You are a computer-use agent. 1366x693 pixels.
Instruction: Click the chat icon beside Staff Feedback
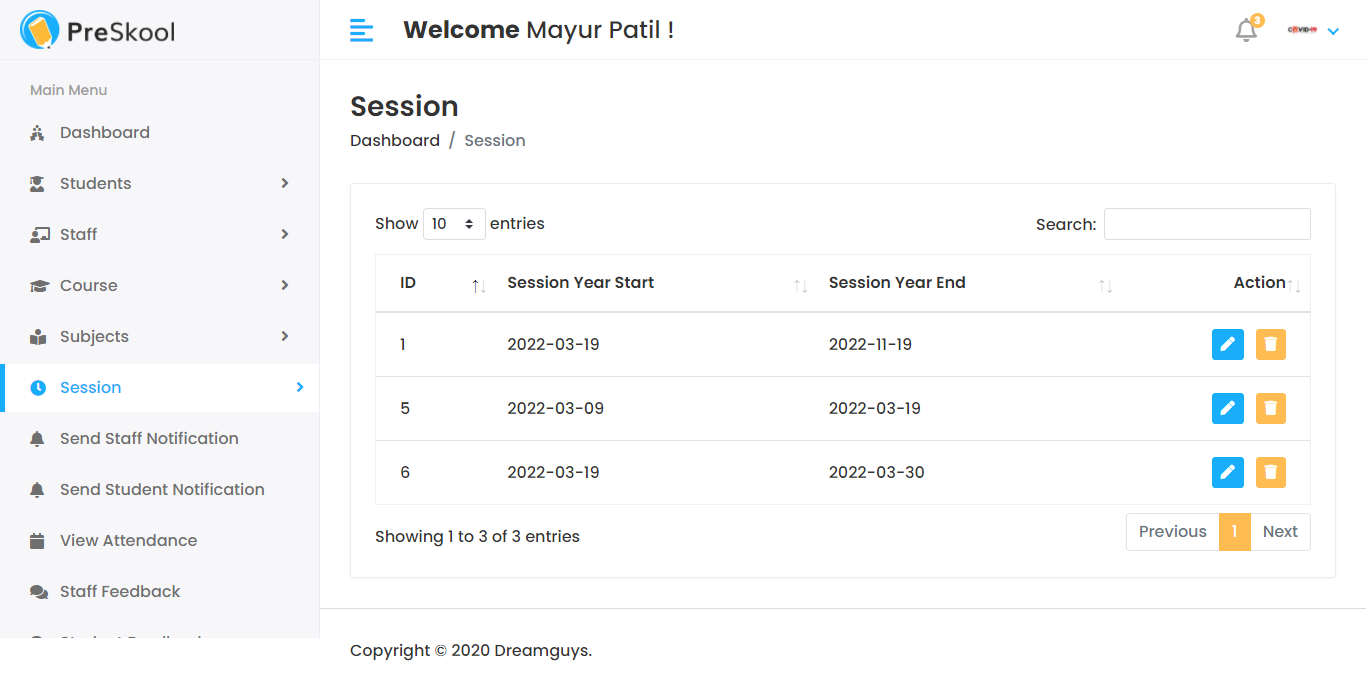37,591
